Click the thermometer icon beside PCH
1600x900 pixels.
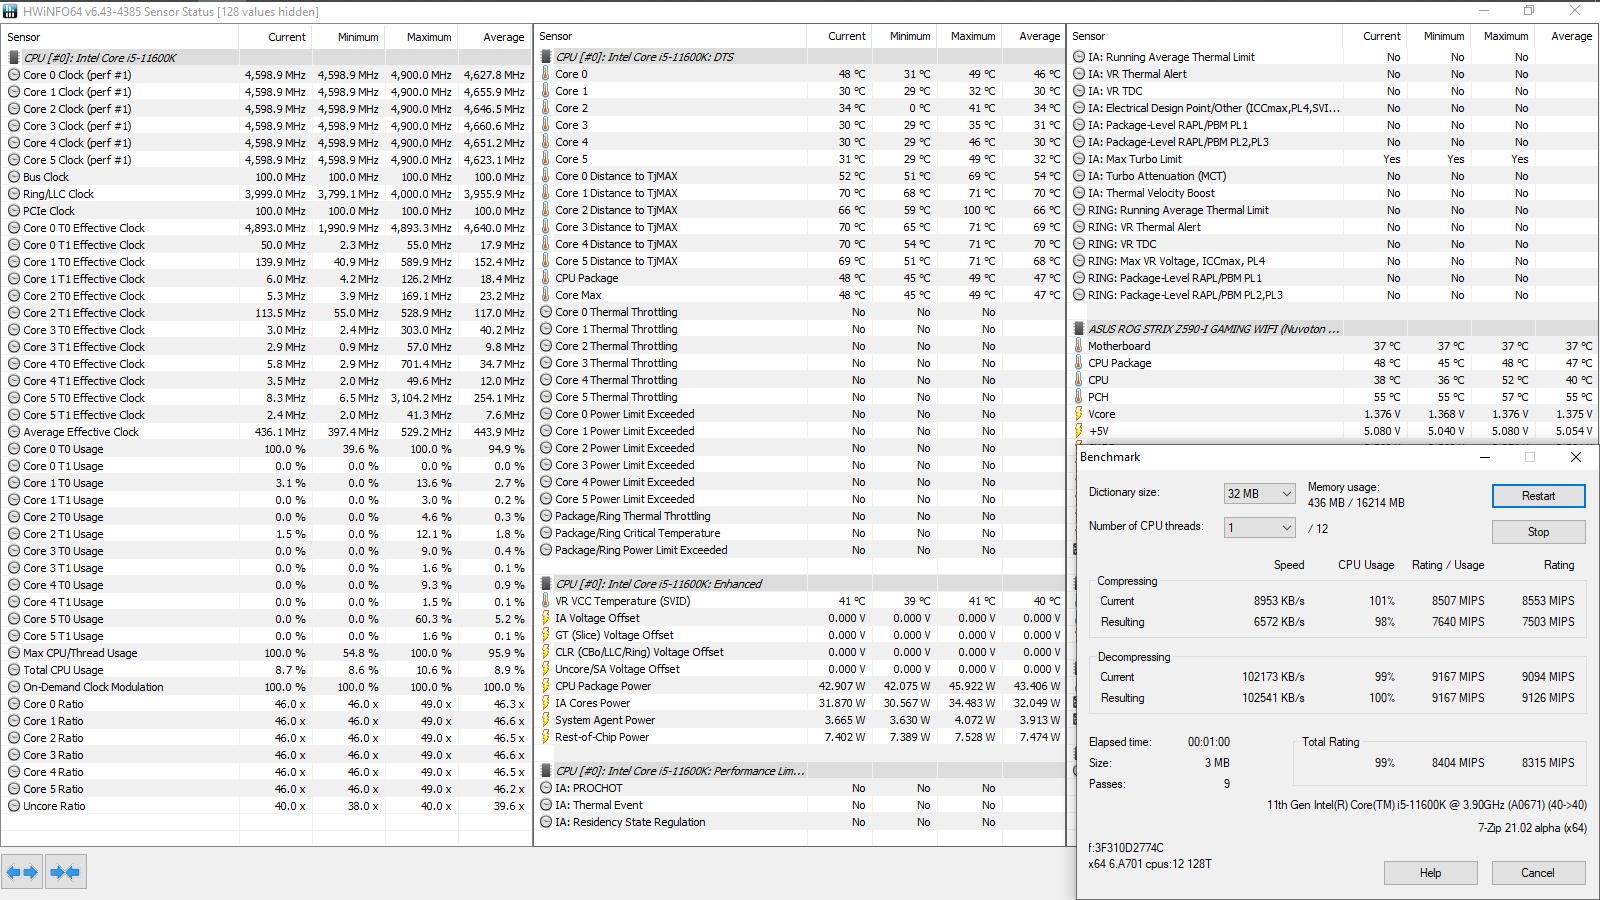click(x=1079, y=397)
